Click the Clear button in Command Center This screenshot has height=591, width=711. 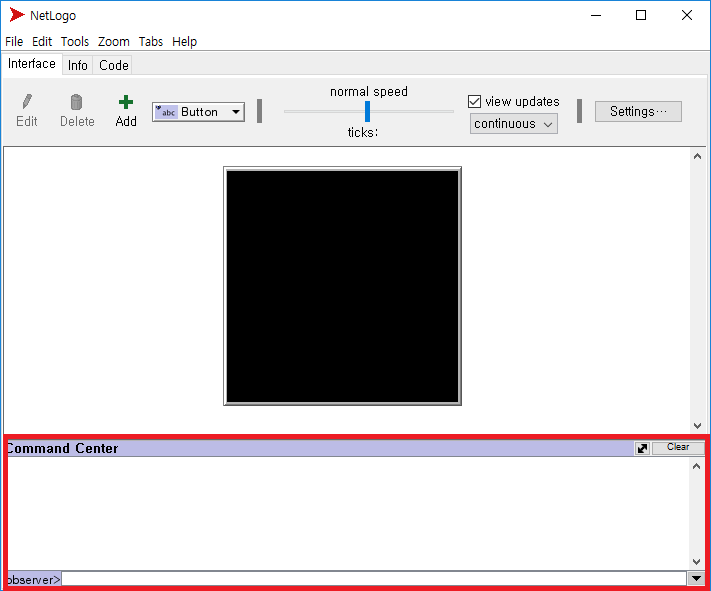coord(678,447)
